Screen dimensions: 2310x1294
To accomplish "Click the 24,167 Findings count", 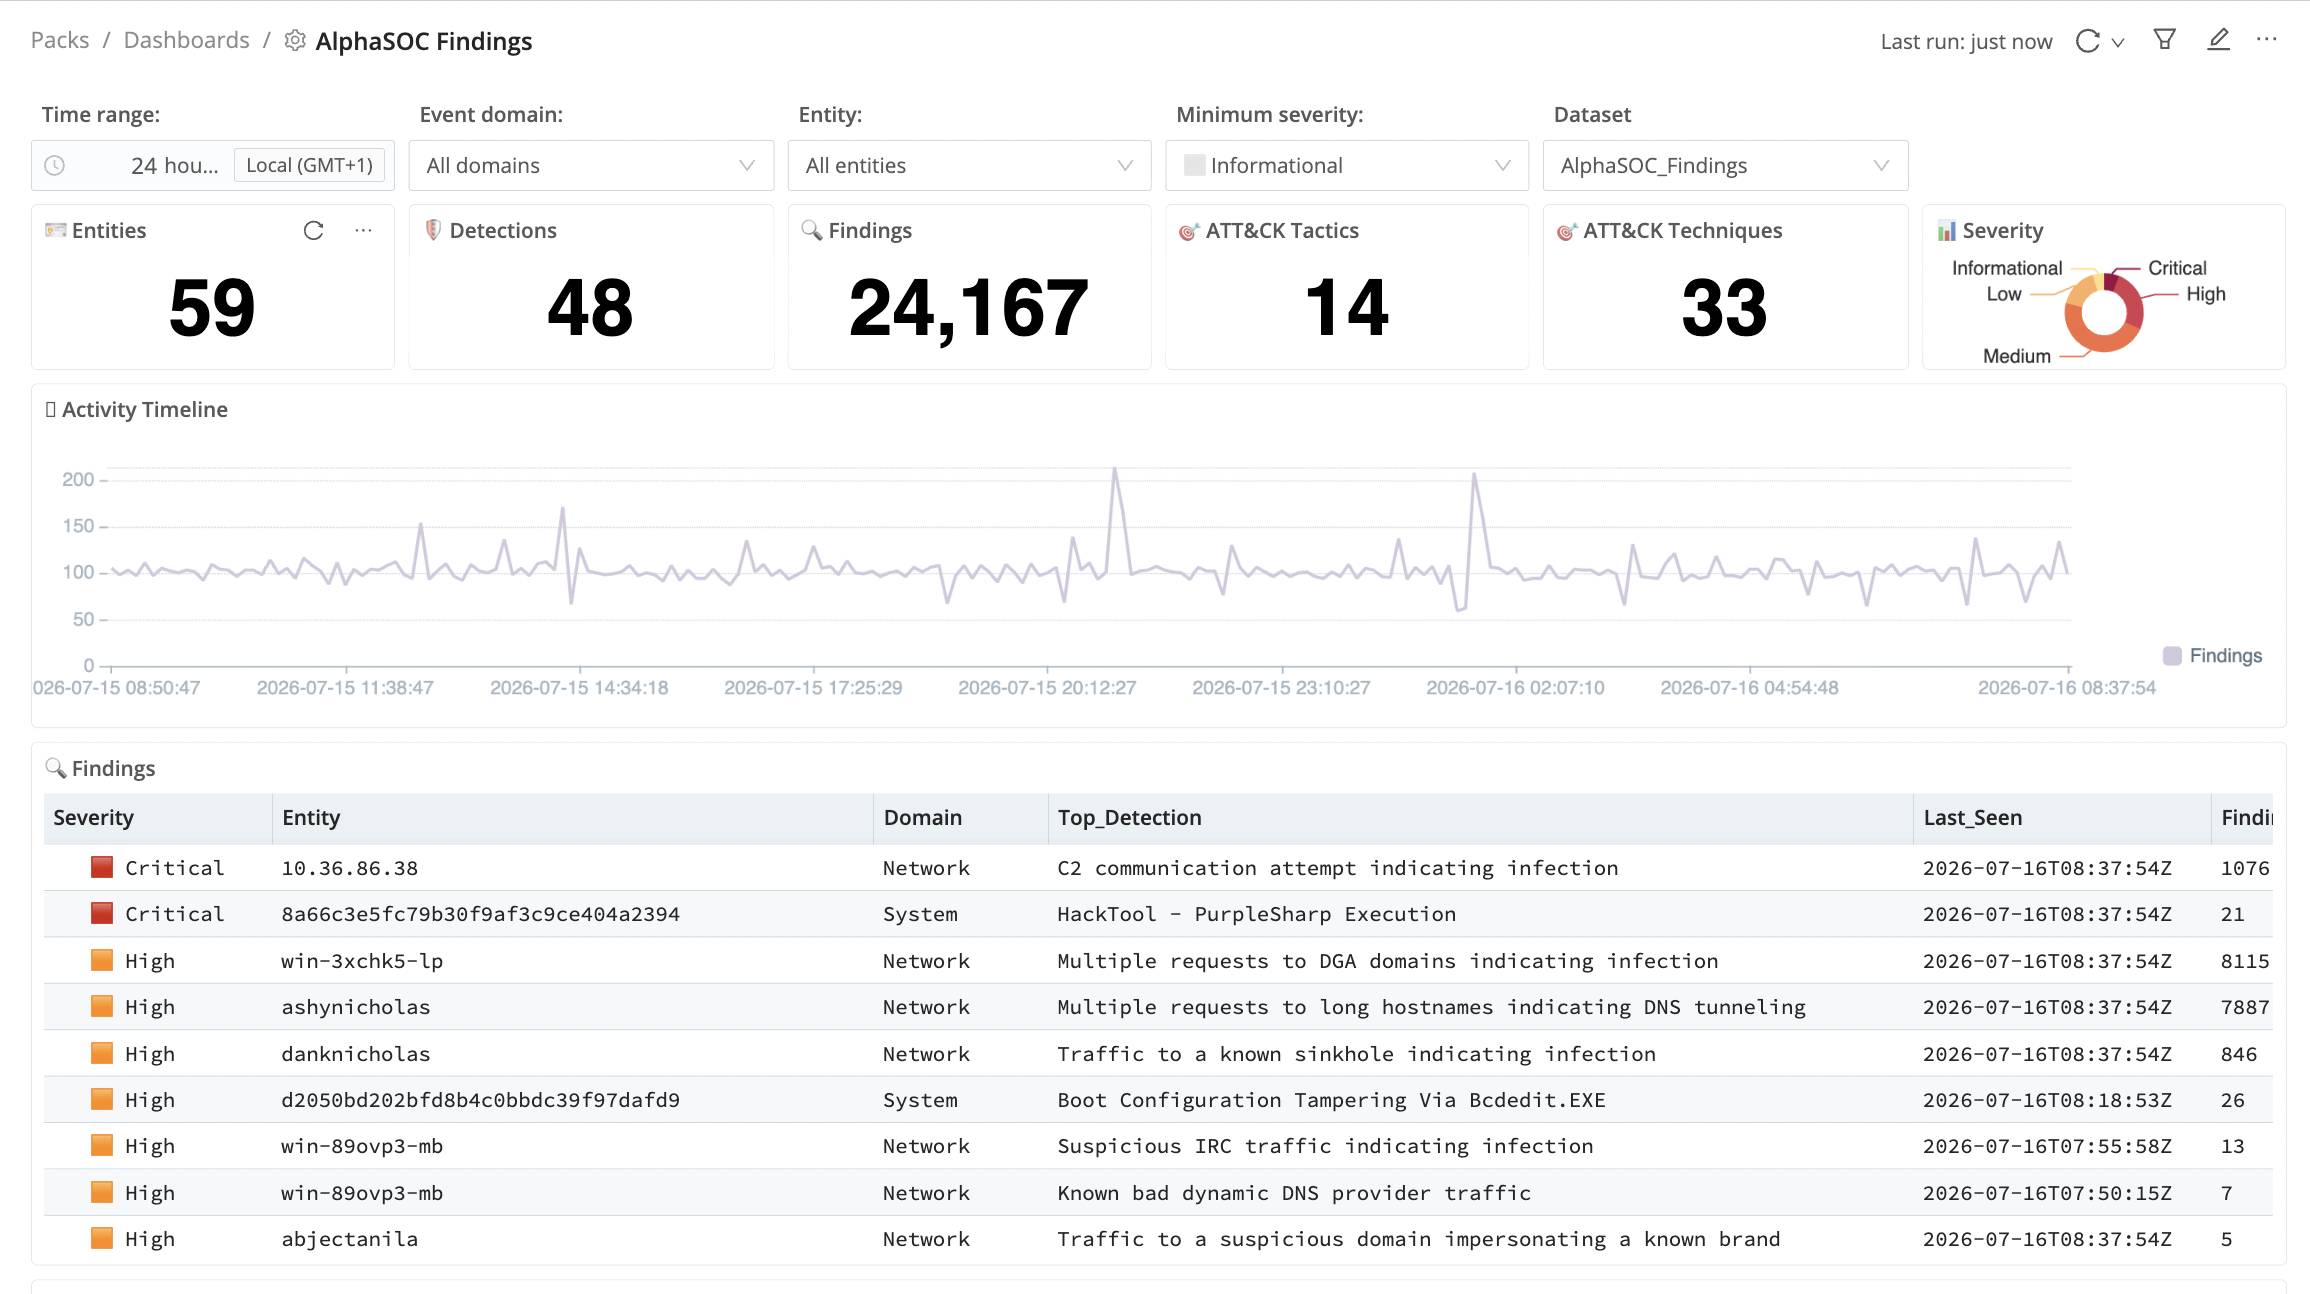I will click(x=968, y=308).
